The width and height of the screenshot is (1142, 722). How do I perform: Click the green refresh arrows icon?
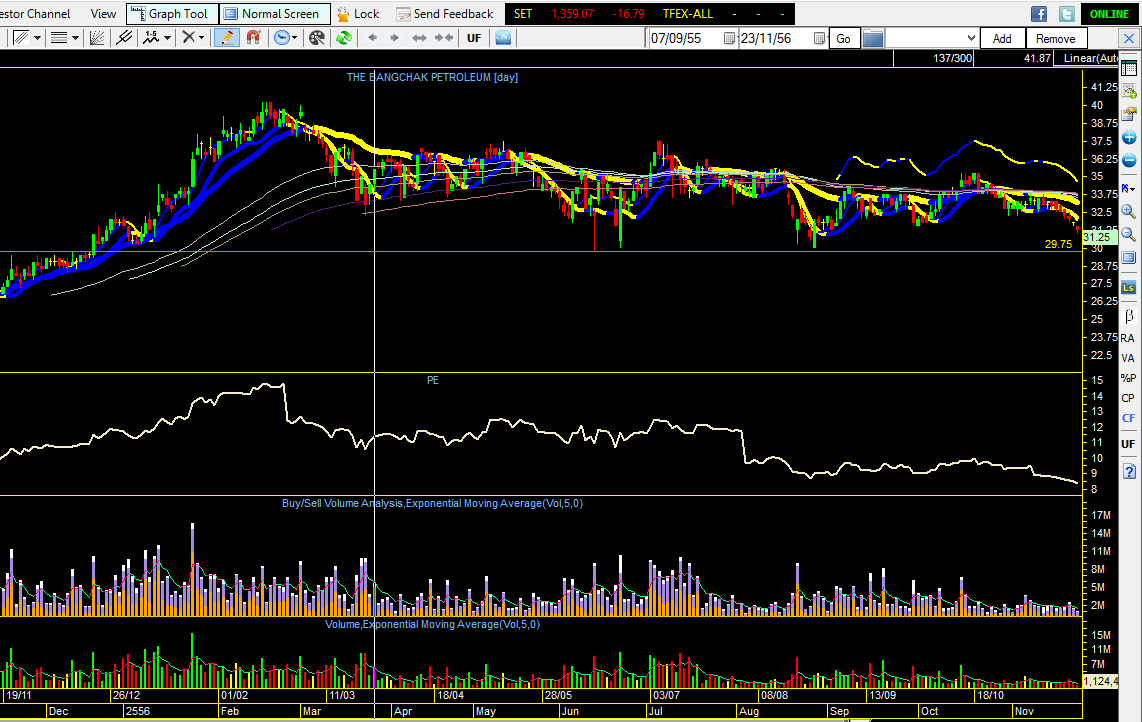pyautogui.click(x=344, y=38)
